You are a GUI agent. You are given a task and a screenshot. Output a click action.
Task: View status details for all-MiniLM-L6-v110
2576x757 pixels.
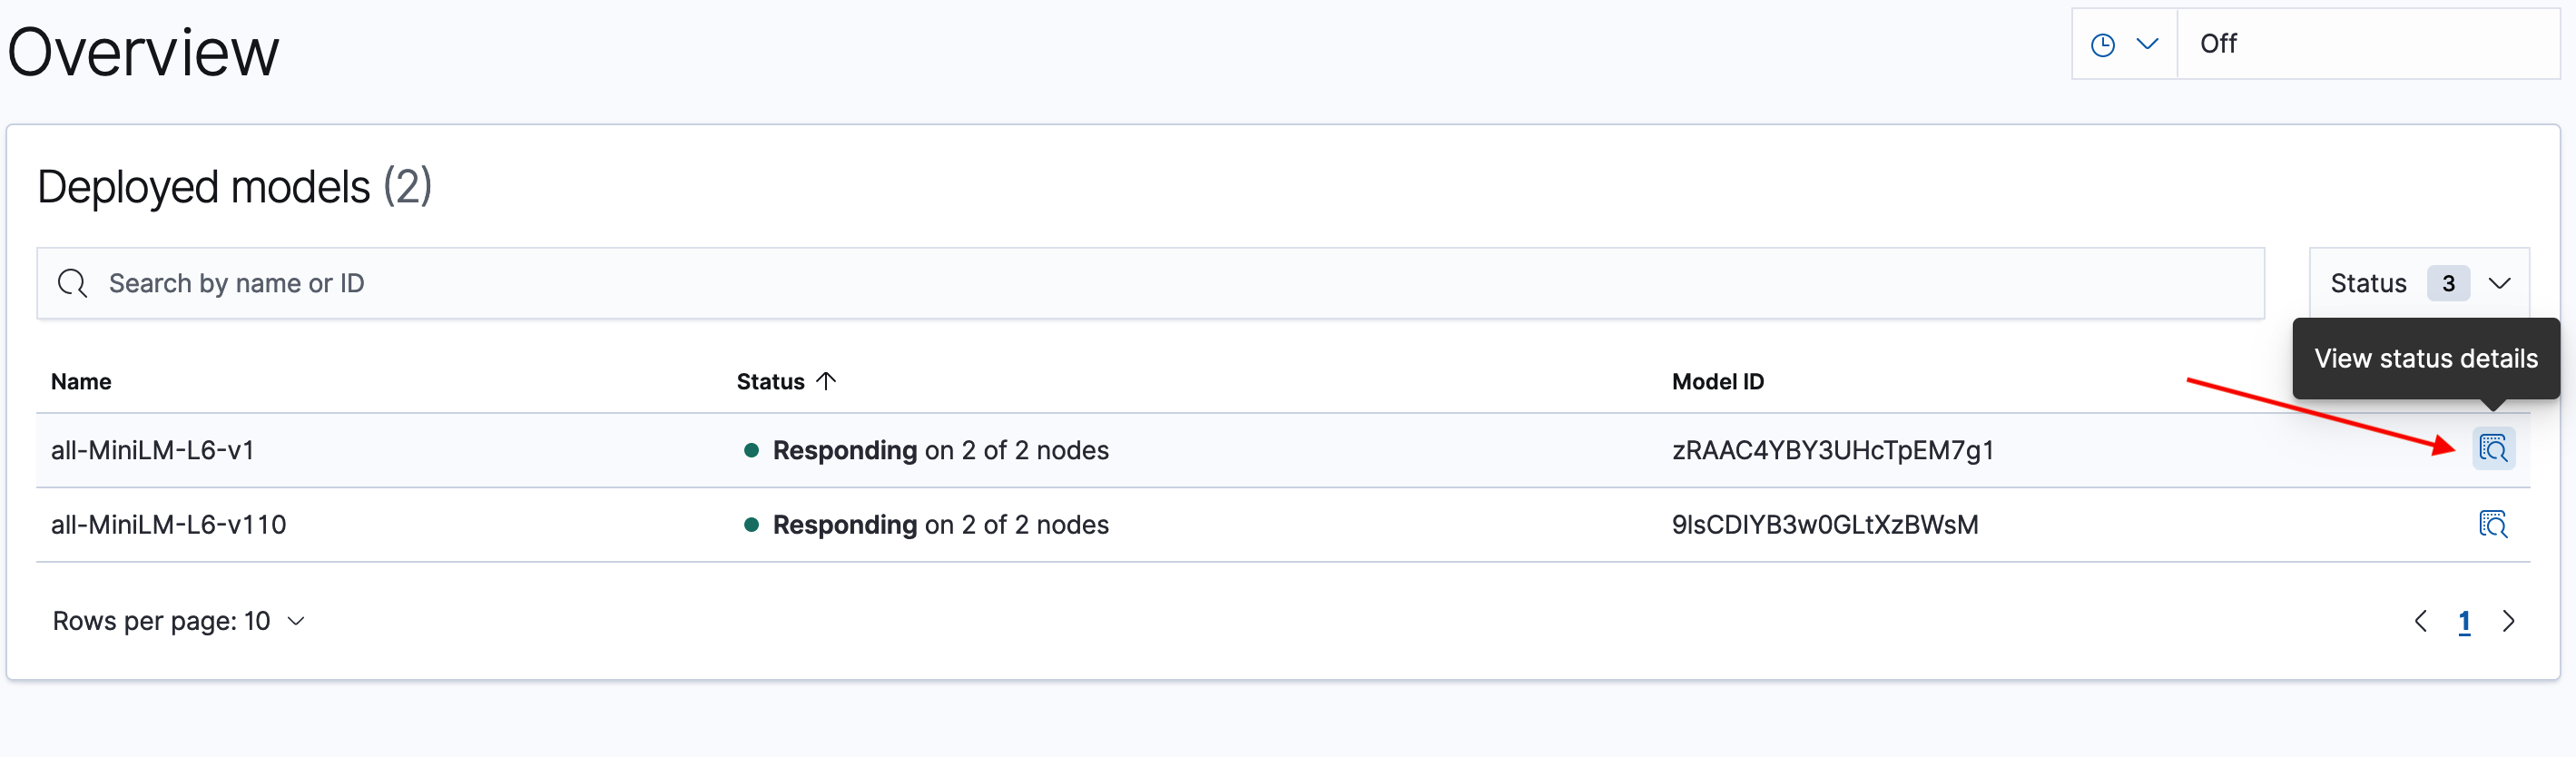point(2494,524)
